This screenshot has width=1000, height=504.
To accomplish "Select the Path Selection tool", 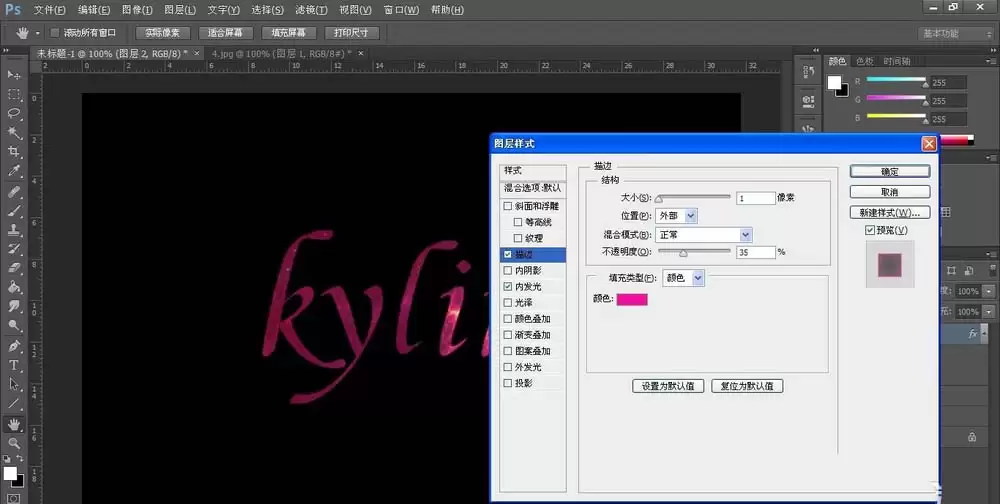I will pyautogui.click(x=14, y=385).
